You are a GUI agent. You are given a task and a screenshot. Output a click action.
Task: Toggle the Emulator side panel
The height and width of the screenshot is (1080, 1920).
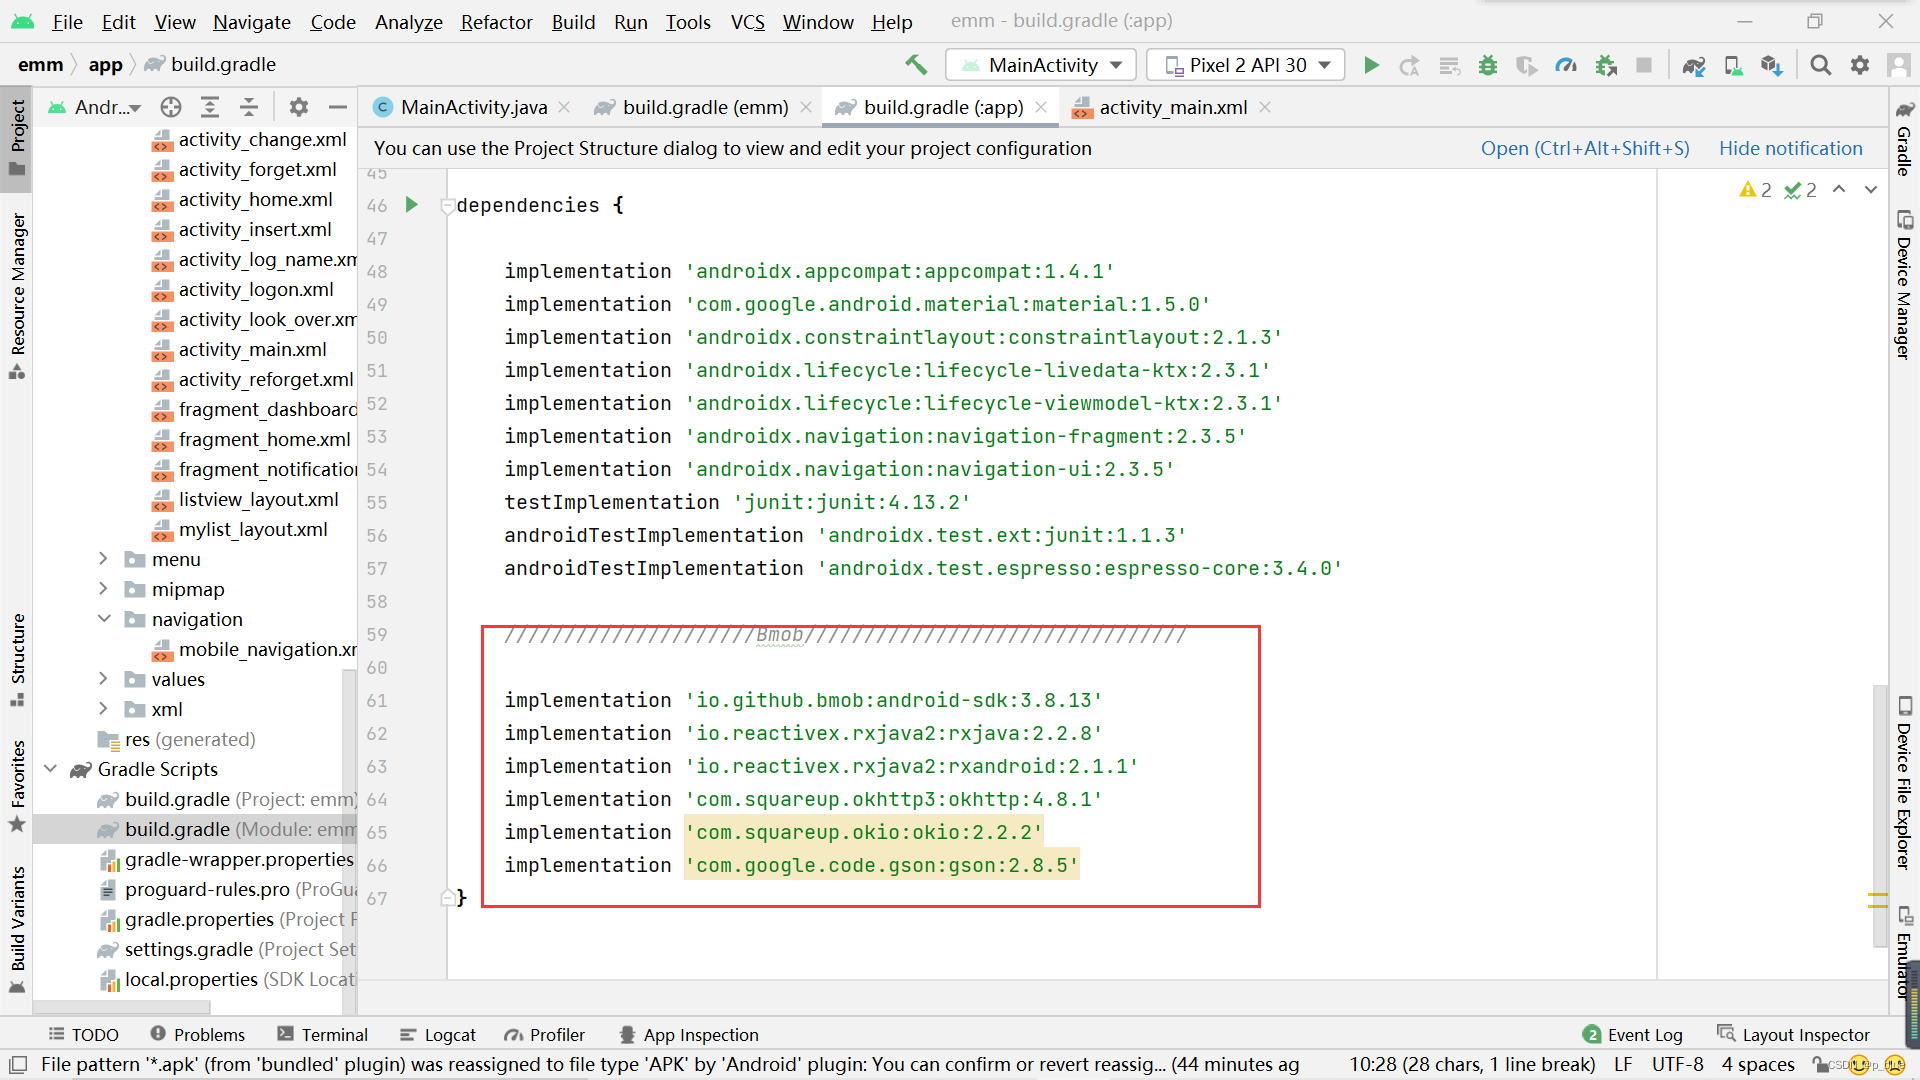pos(1904,951)
